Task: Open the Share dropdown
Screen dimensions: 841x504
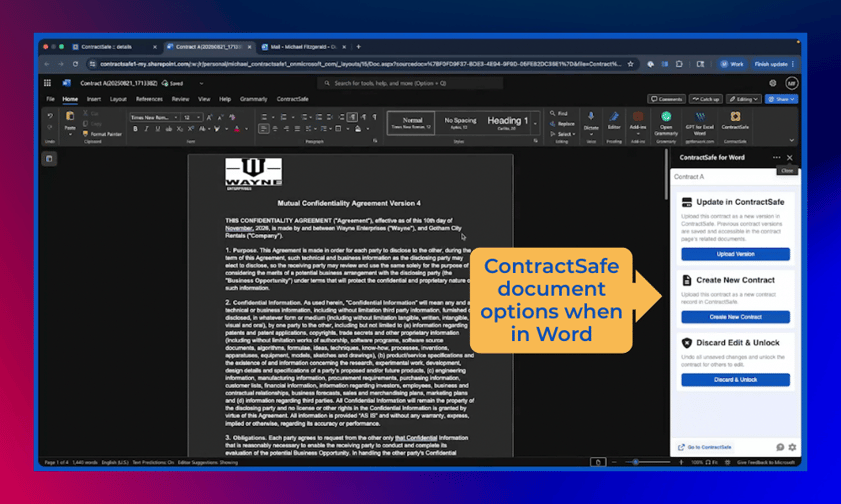Action: pyautogui.click(x=782, y=99)
